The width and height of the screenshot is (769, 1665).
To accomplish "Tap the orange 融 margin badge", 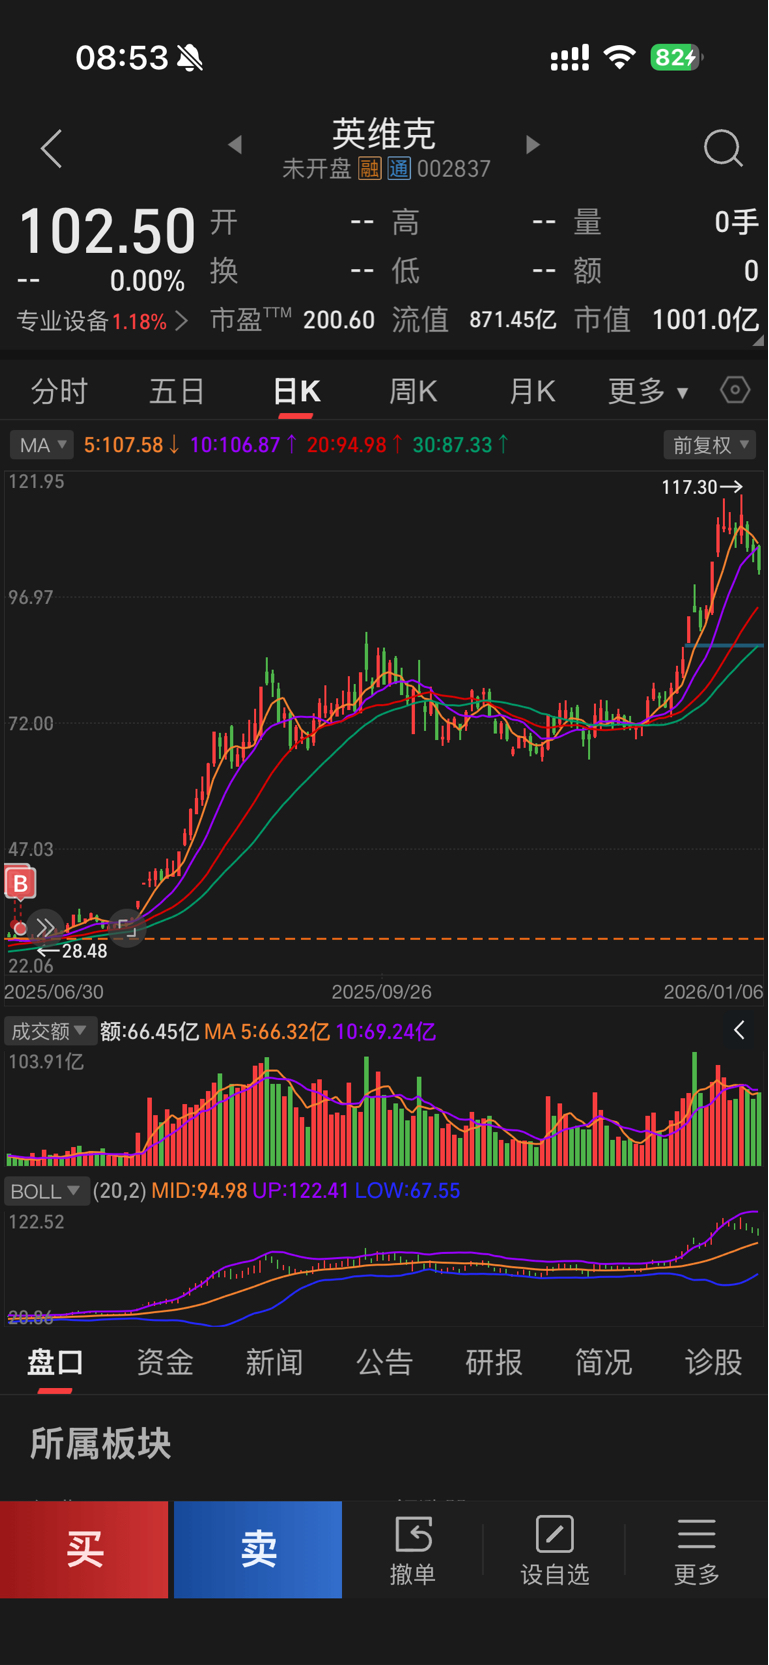I will tap(370, 169).
